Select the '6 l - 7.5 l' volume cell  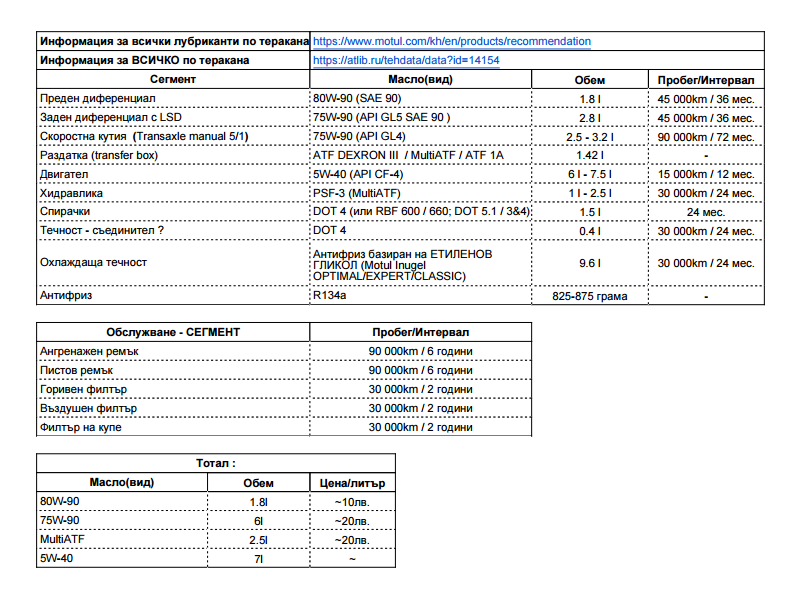pos(590,174)
